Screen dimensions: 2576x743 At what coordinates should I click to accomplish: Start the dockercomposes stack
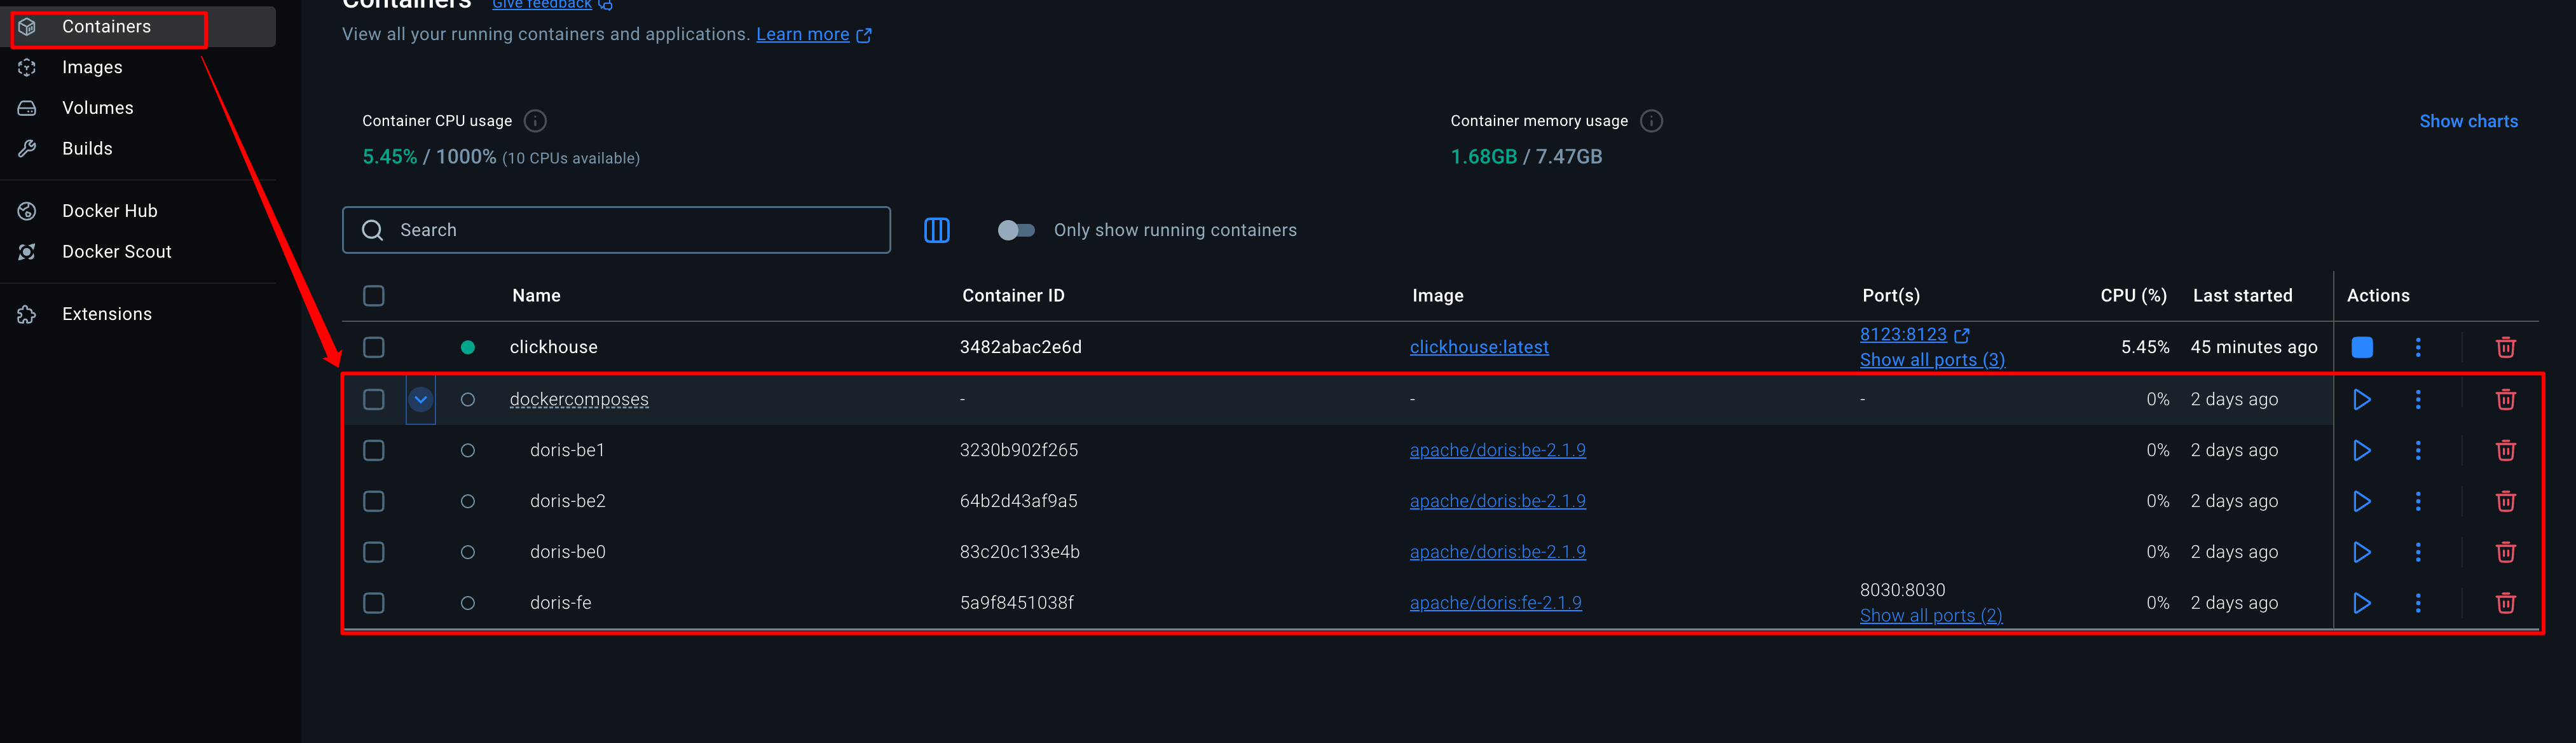(2361, 399)
